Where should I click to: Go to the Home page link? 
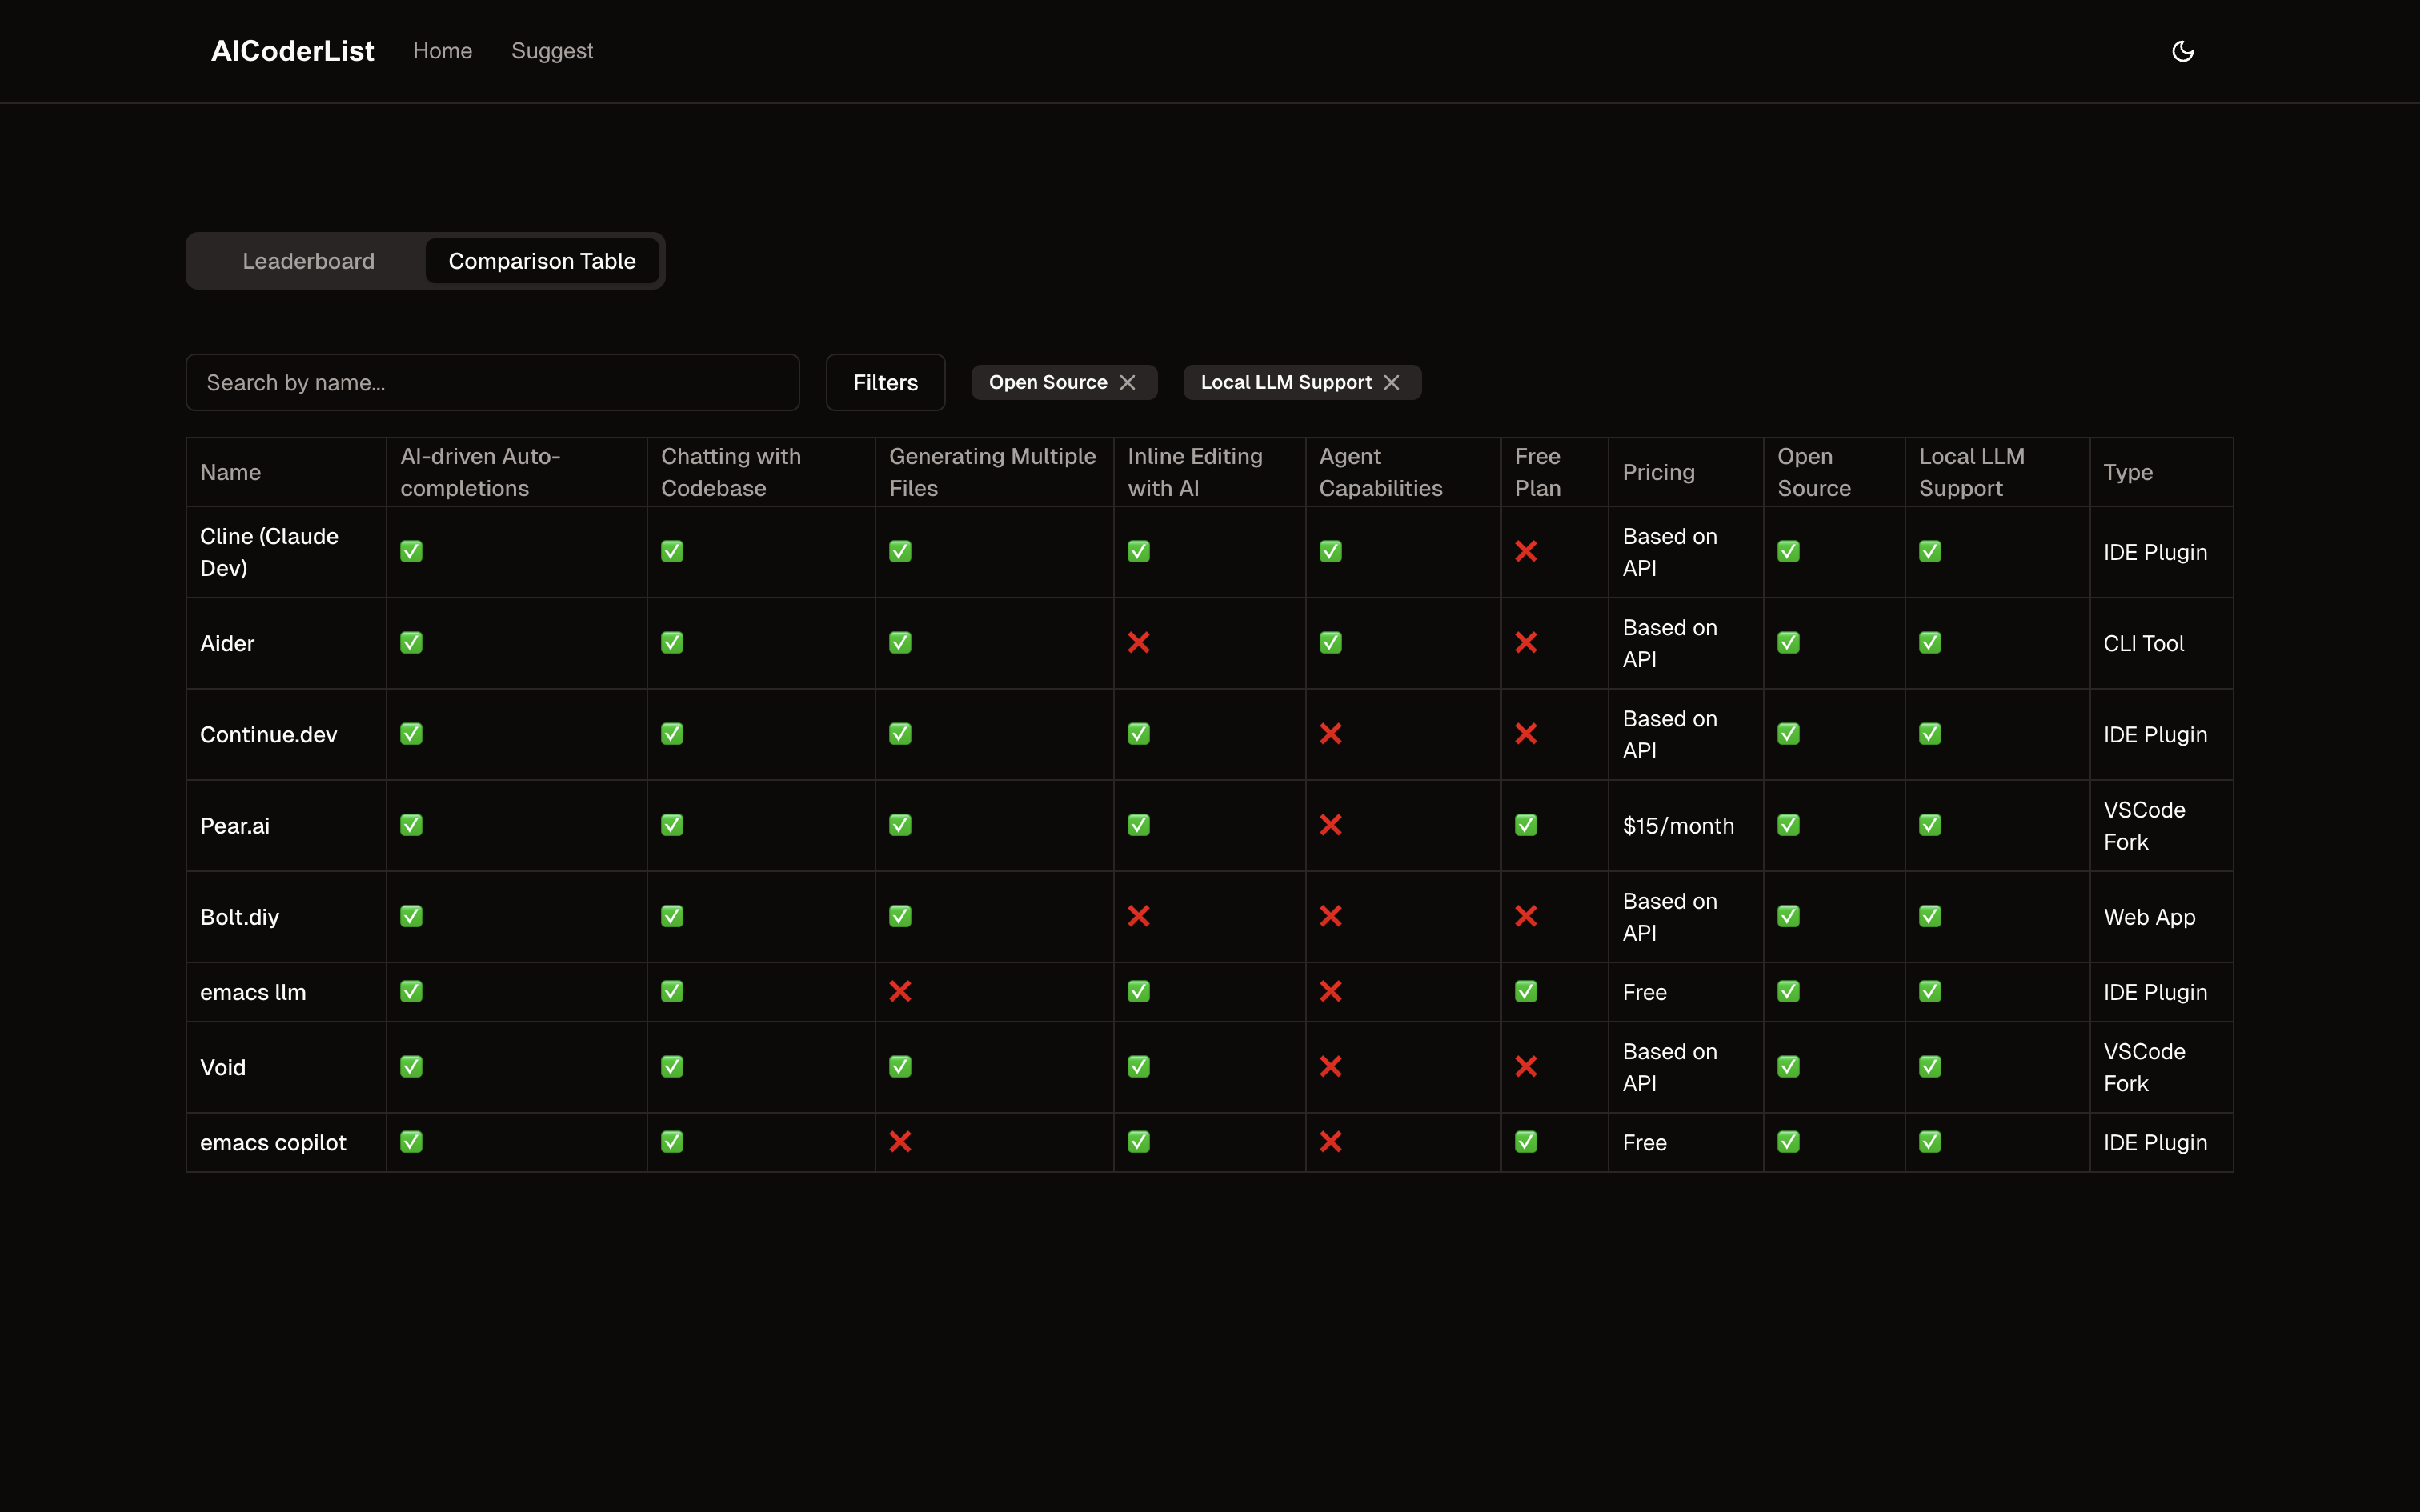click(442, 51)
